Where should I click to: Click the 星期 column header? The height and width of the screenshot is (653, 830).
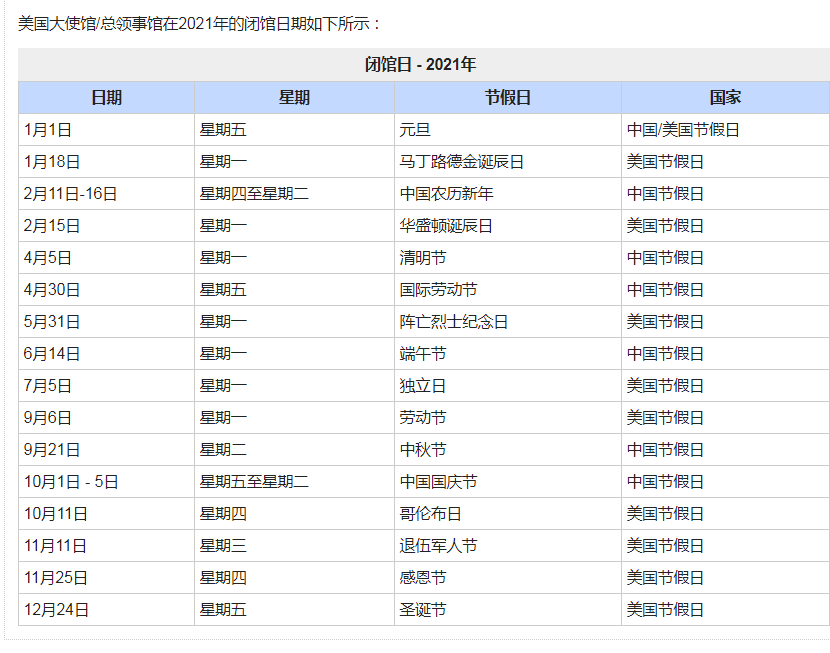(294, 97)
